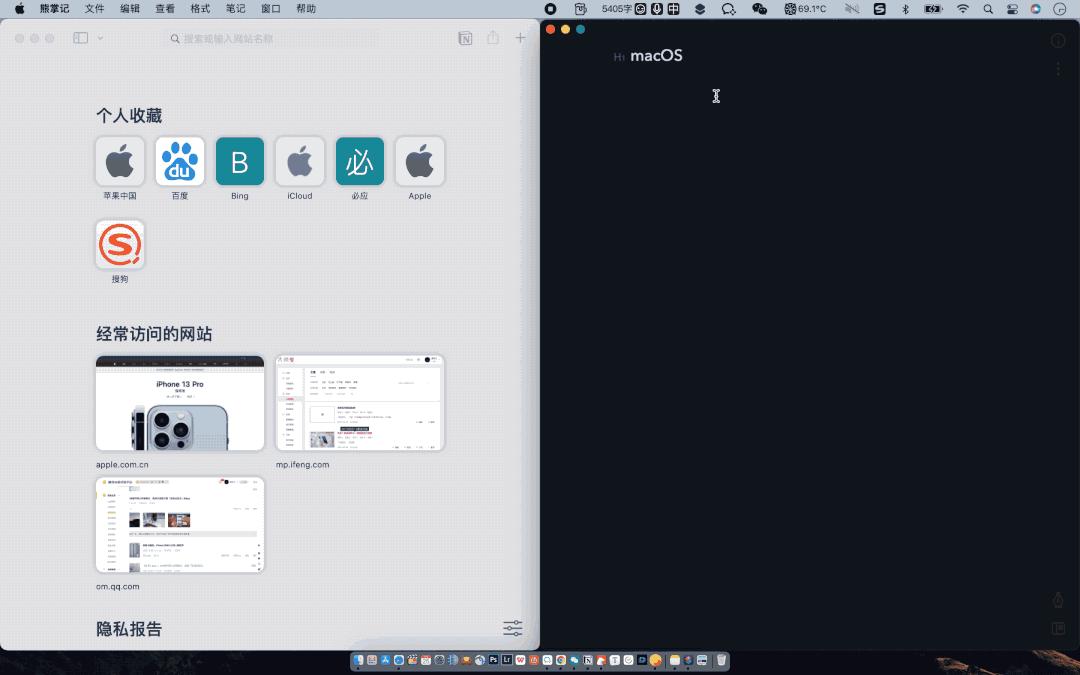Viewport: 1080px width, 675px height.
Task: Click the Siri icon in menu bar
Action: pyautogui.click(x=1035, y=9)
